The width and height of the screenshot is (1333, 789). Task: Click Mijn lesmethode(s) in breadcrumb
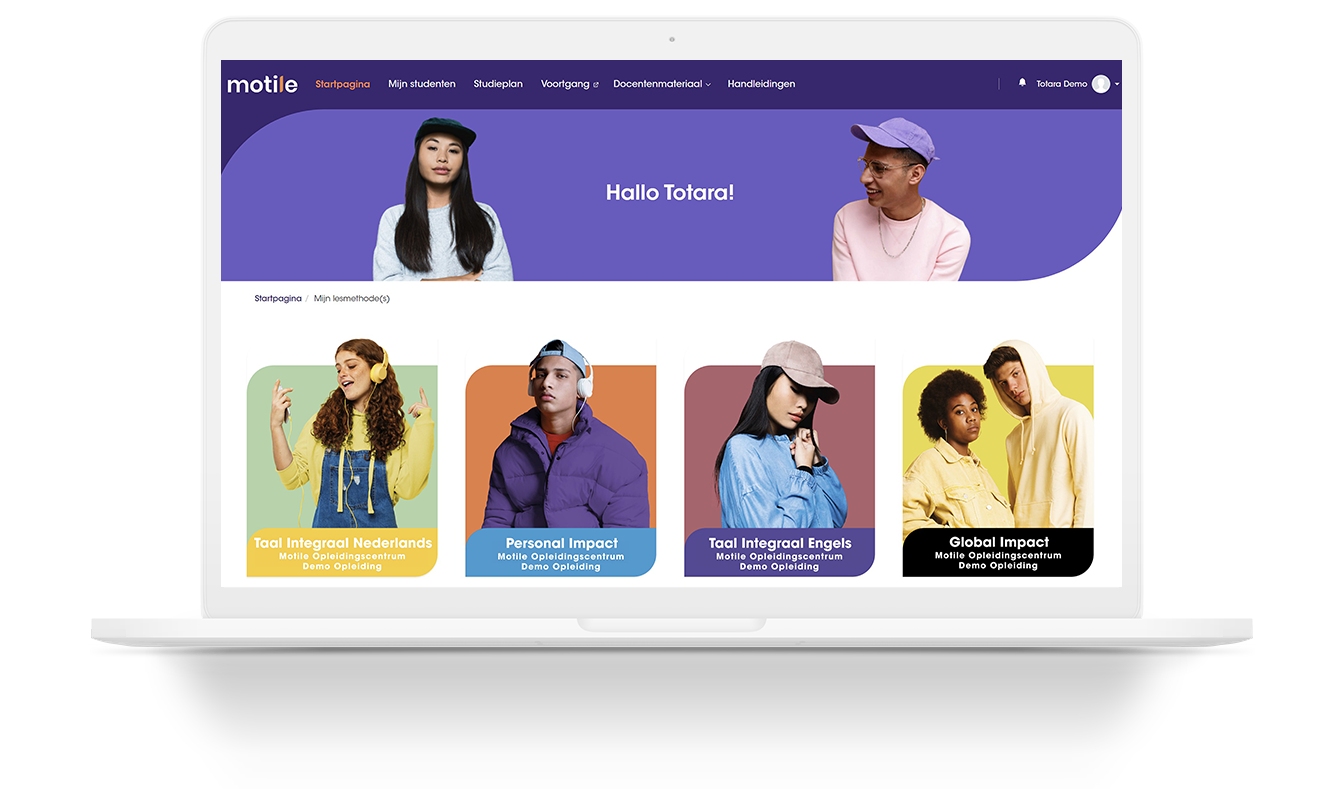click(x=352, y=299)
